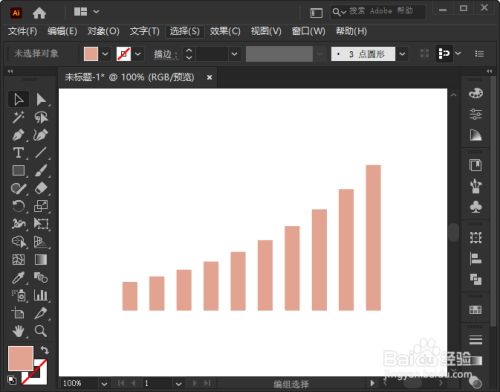Open the artboard number dropdown
Viewport: 500px width, 392px height.
pos(179,384)
